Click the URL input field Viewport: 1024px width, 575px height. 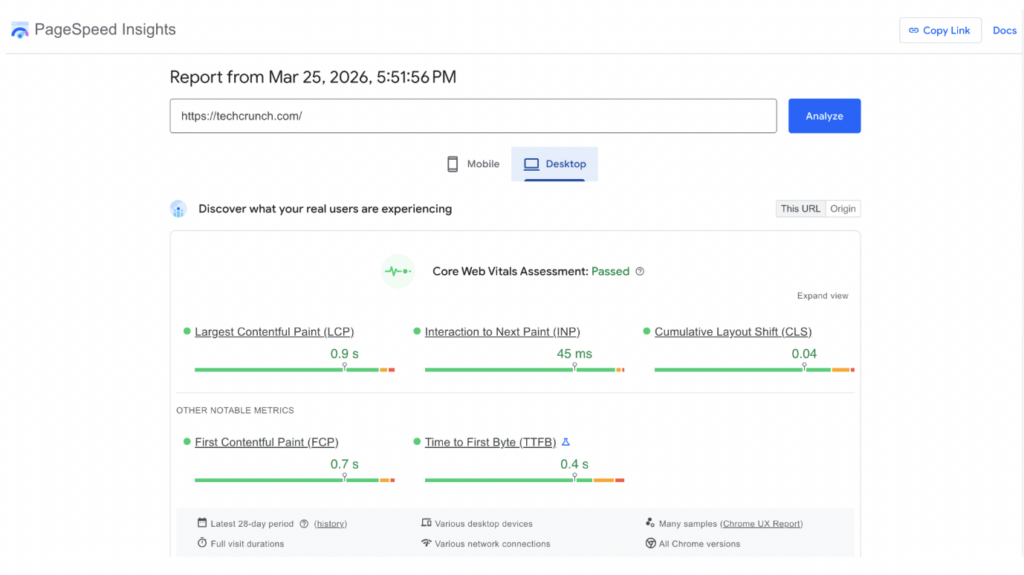click(x=473, y=116)
